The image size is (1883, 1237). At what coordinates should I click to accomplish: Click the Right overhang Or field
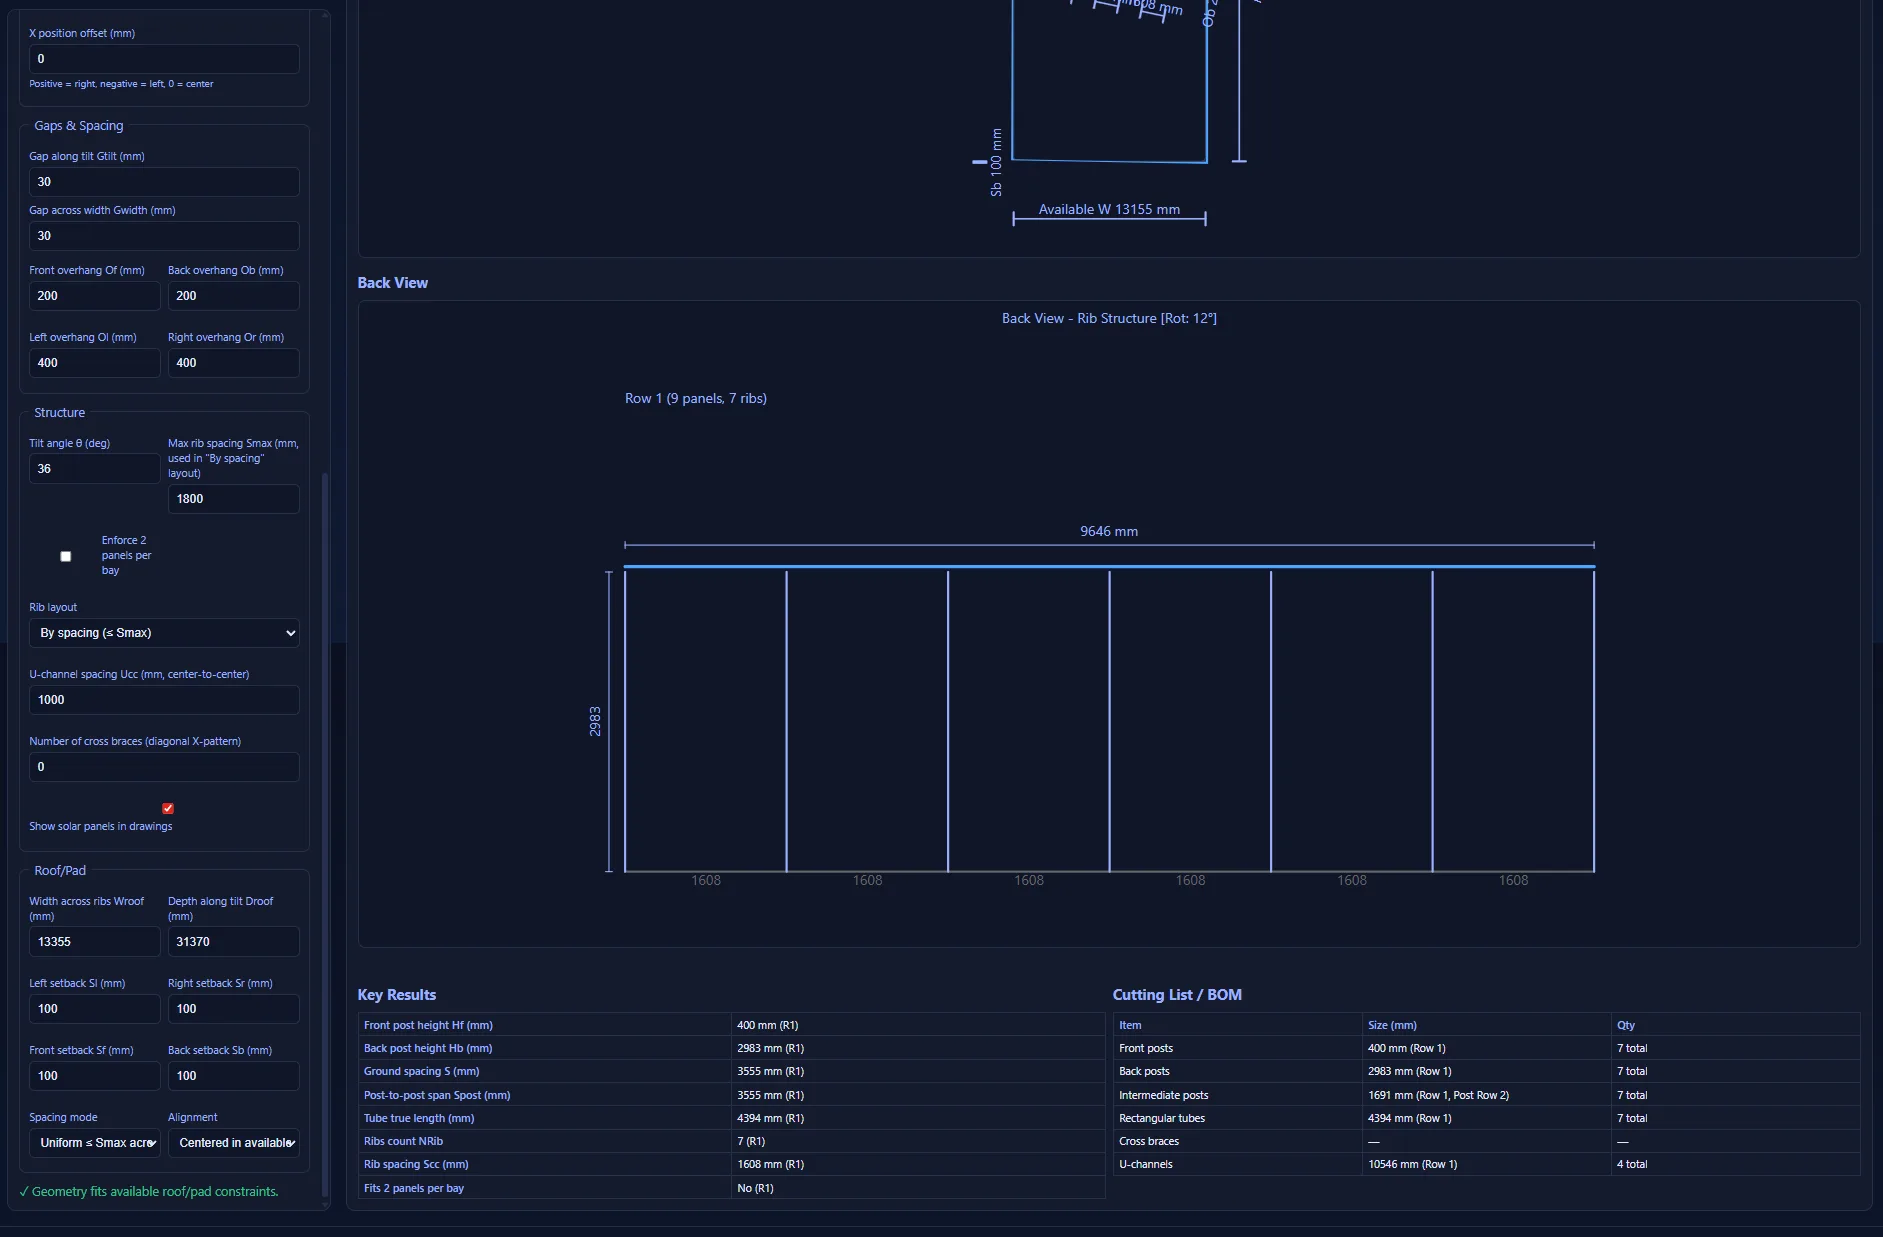pos(234,363)
